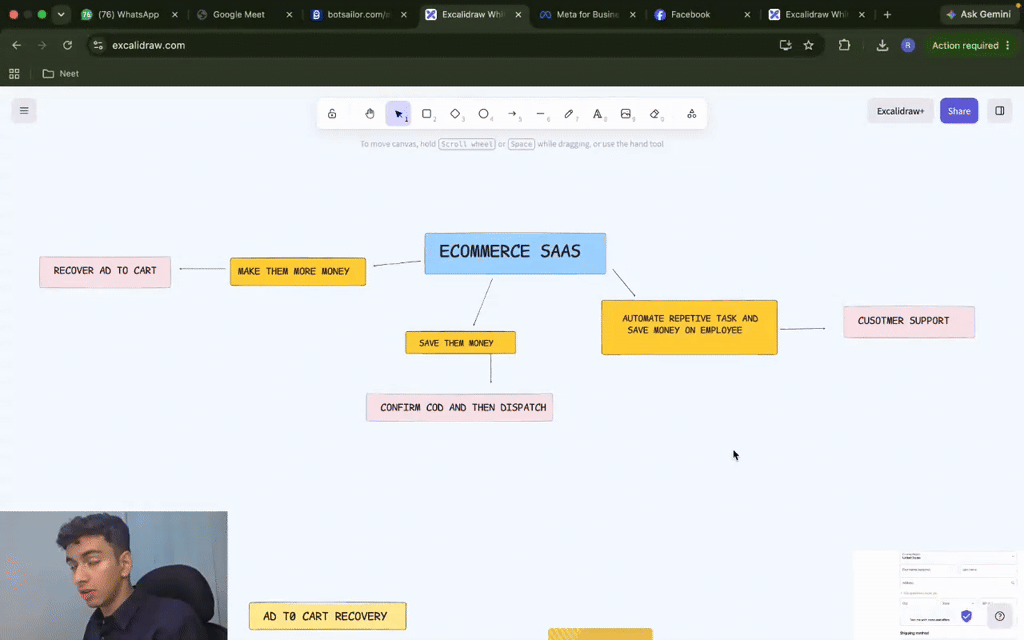Select the Draw pencil tool

coord(569,114)
